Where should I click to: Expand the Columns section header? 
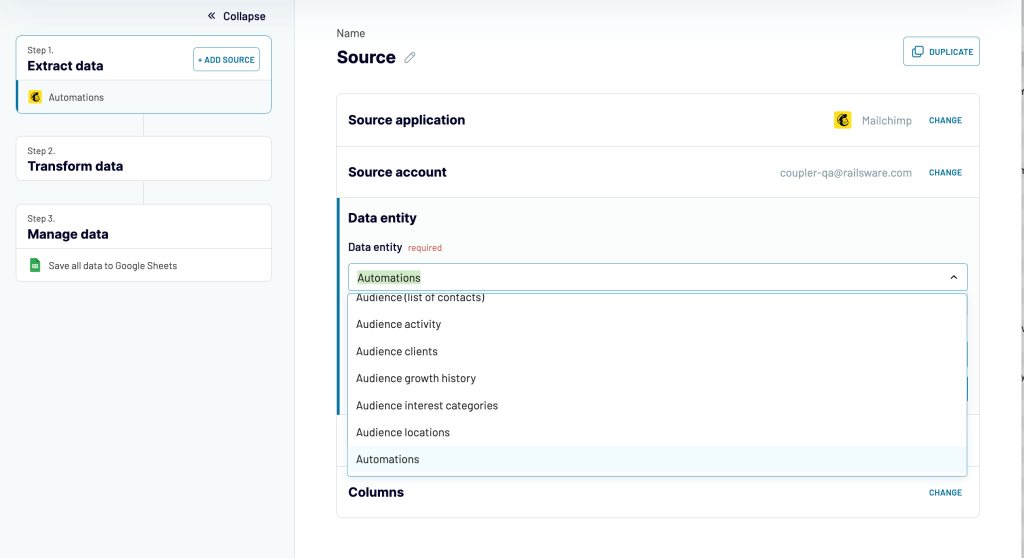tap(376, 493)
